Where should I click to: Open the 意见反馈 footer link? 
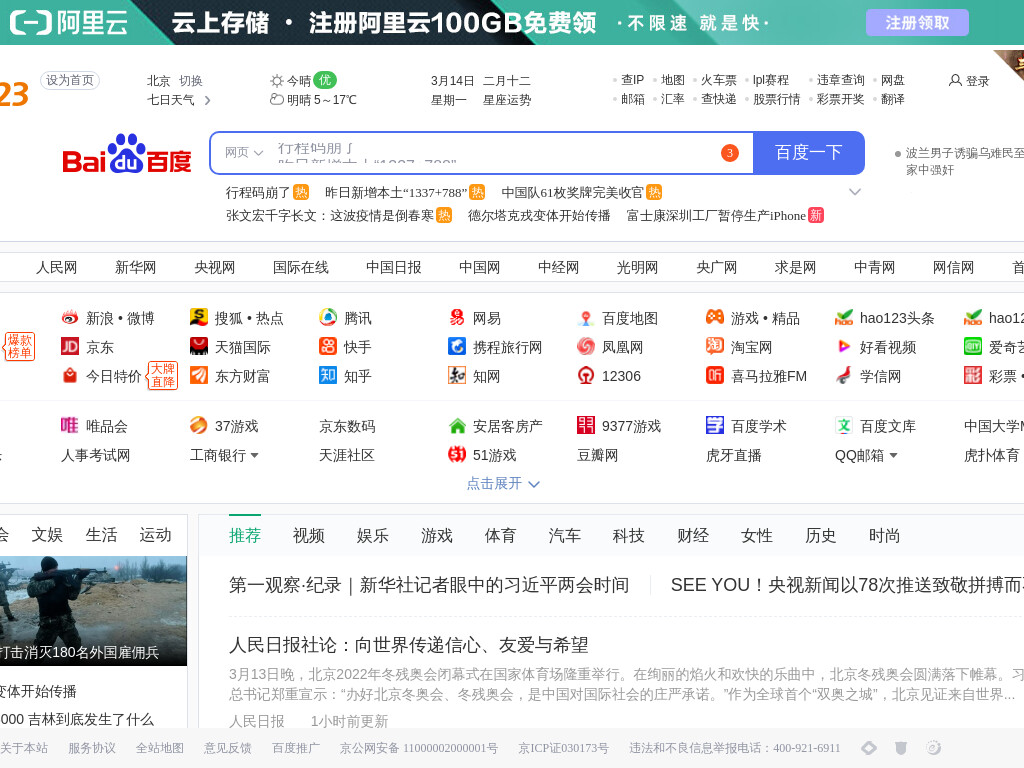[227, 748]
